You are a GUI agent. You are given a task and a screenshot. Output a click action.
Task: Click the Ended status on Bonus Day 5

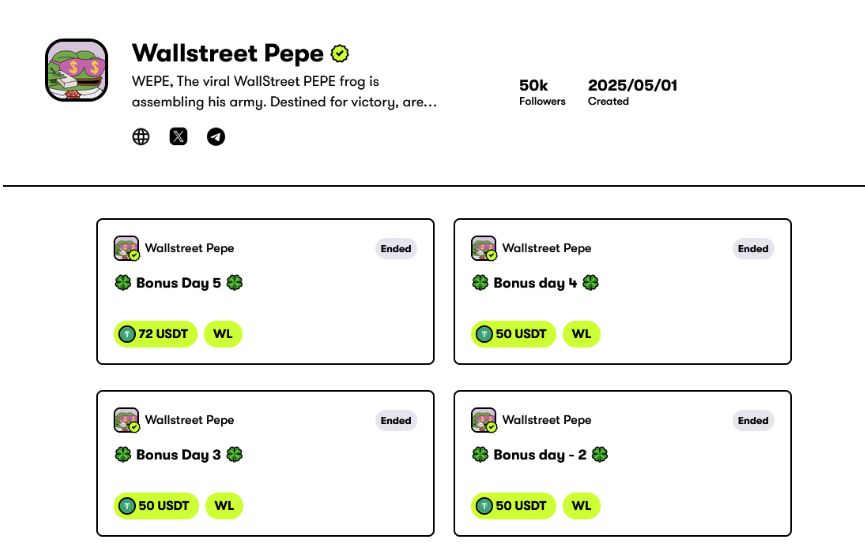[396, 249]
